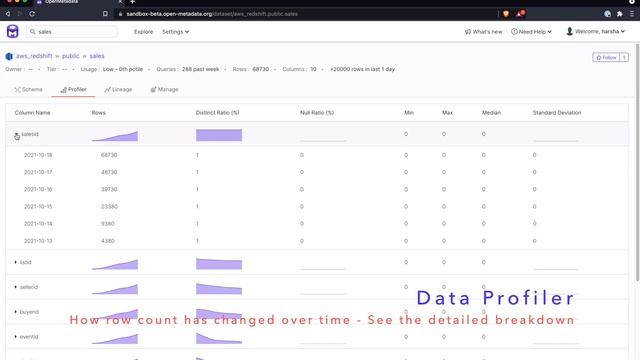
Task: Click the Standard Deviation header
Action: 557,113
